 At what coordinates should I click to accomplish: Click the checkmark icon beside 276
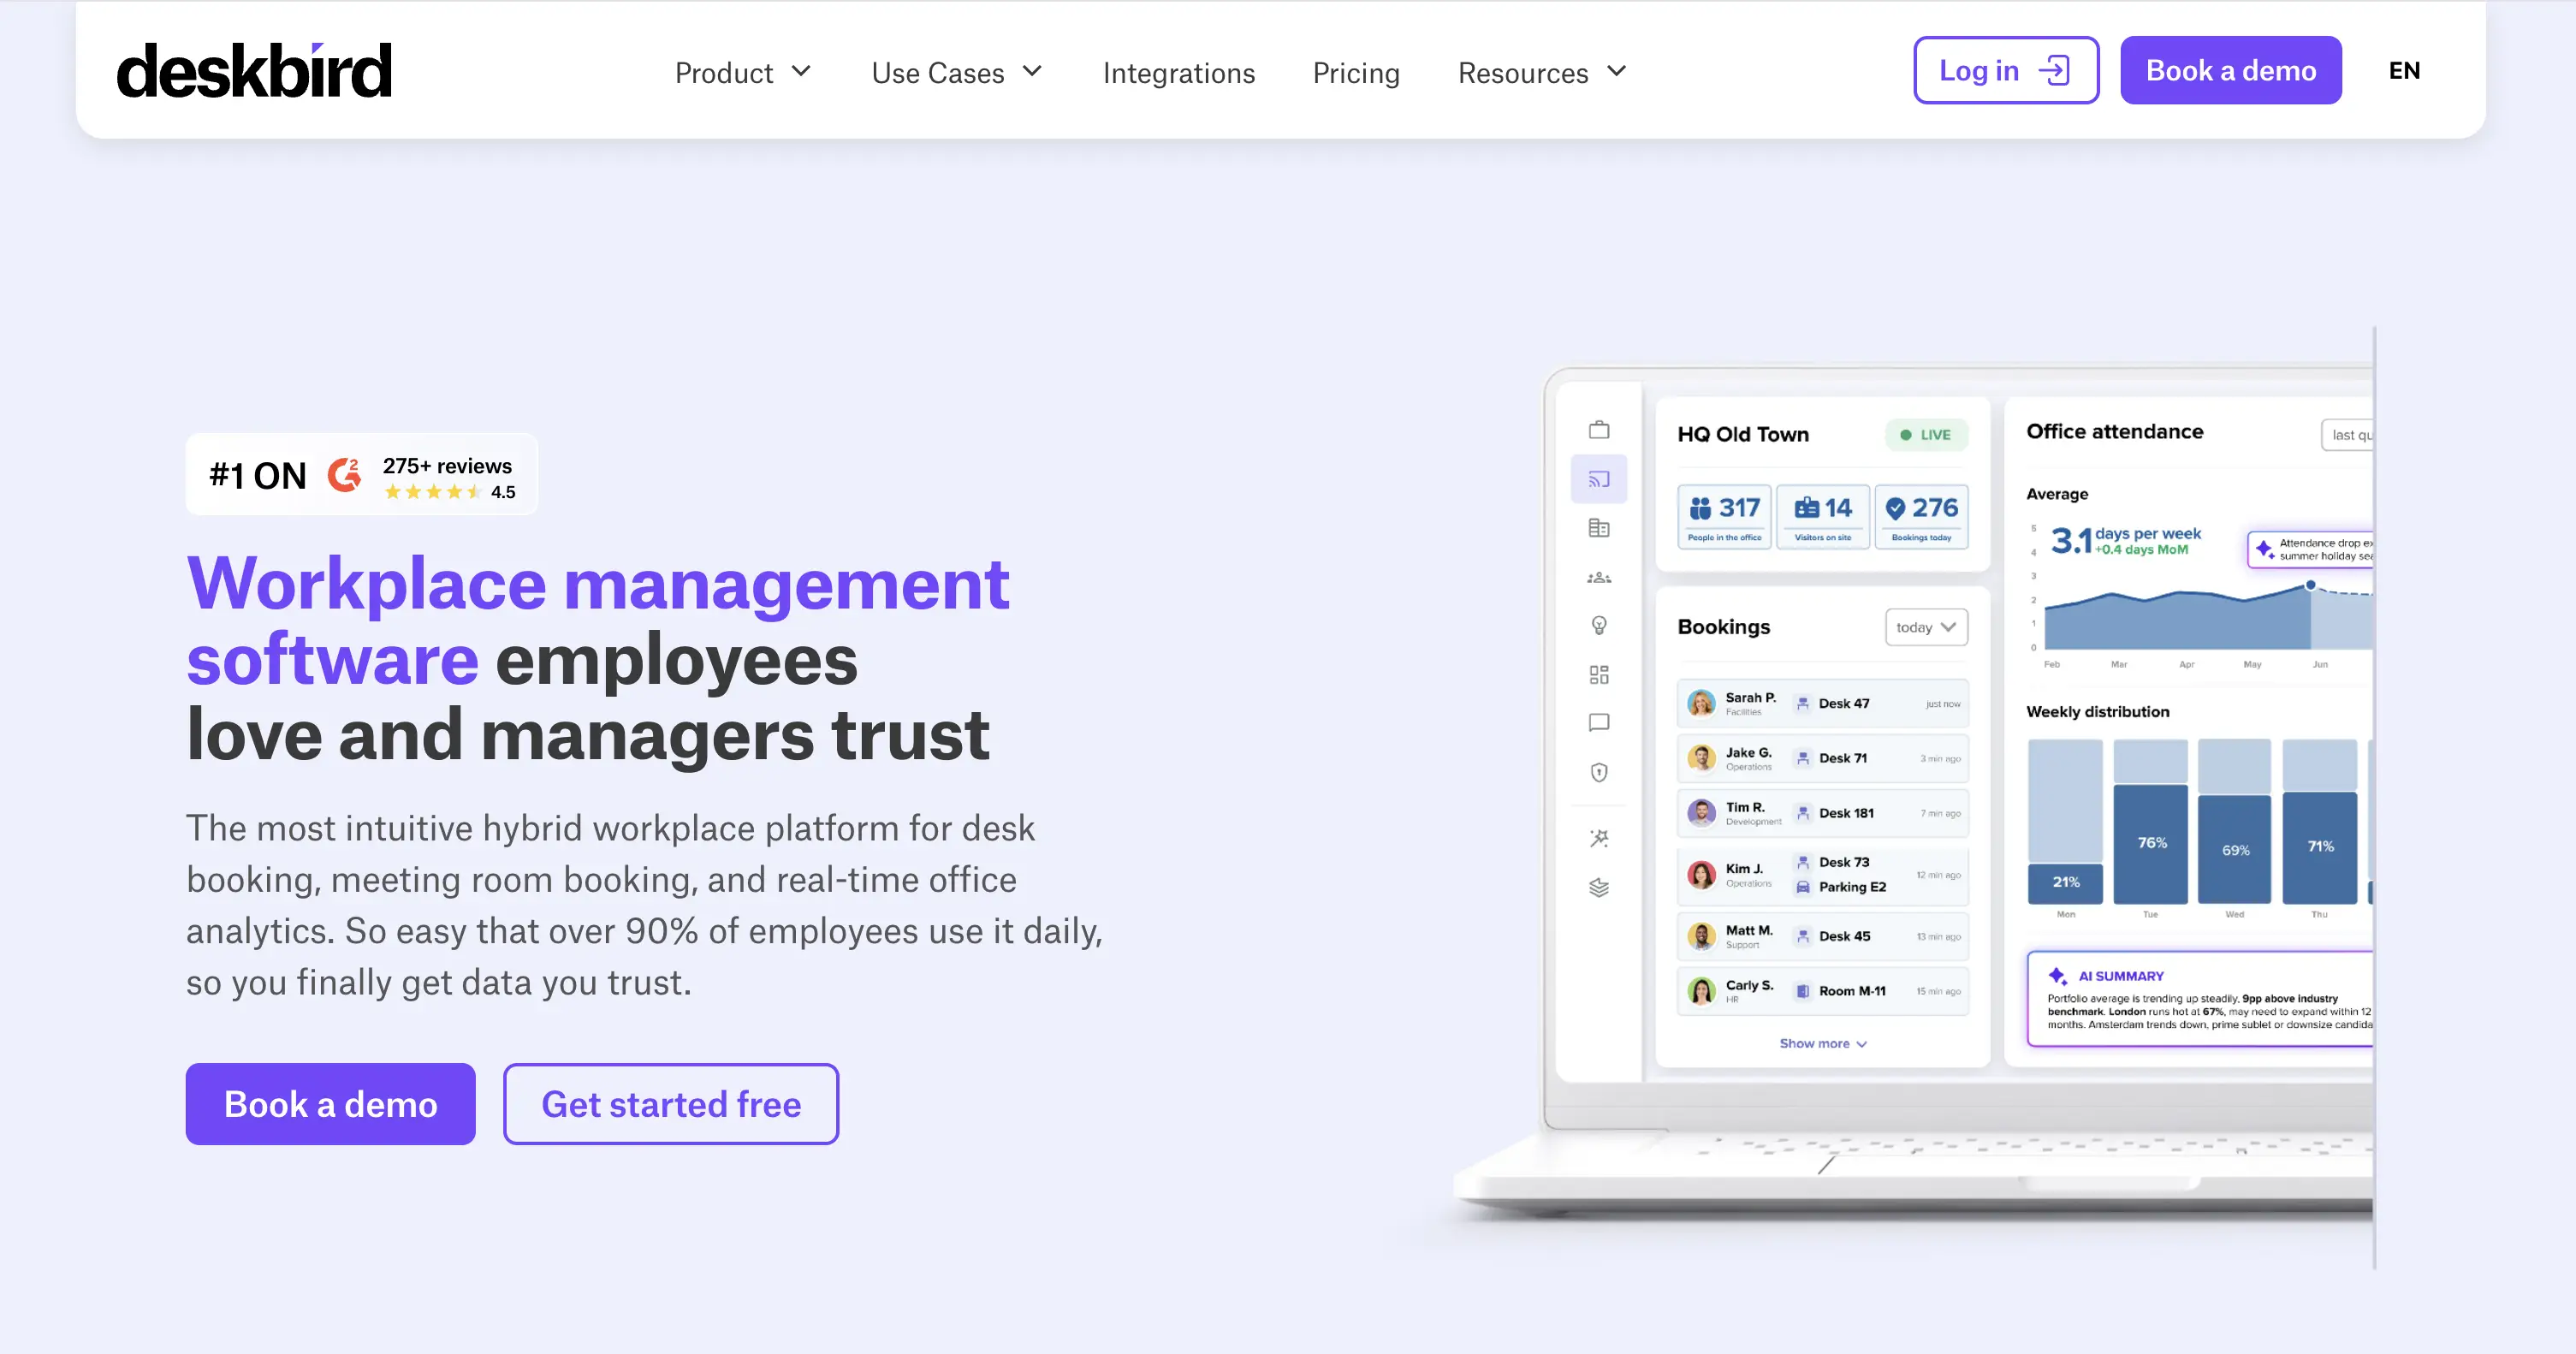pyautogui.click(x=1895, y=509)
